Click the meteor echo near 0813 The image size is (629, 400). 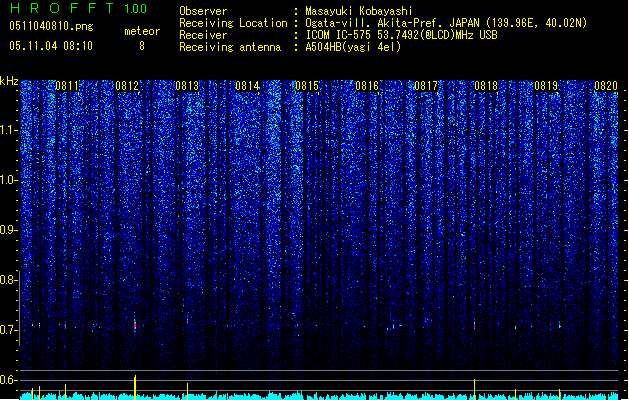click(x=187, y=320)
